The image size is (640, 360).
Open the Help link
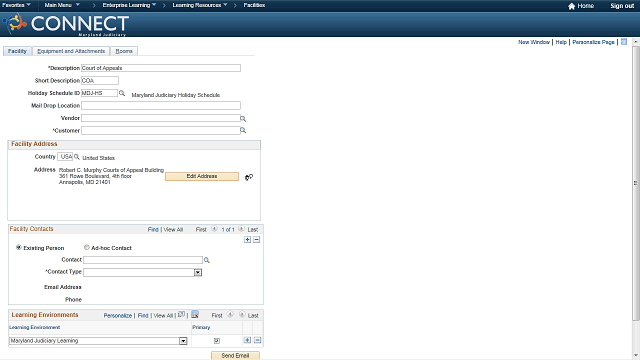tap(561, 42)
